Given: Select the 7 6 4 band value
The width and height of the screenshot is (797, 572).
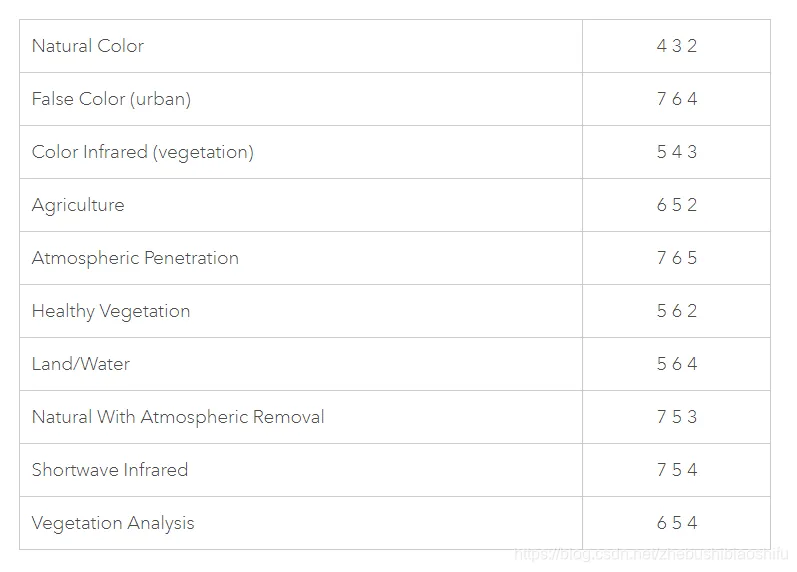Looking at the screenshot, I should pyautogui.click(x=677, y=99).
